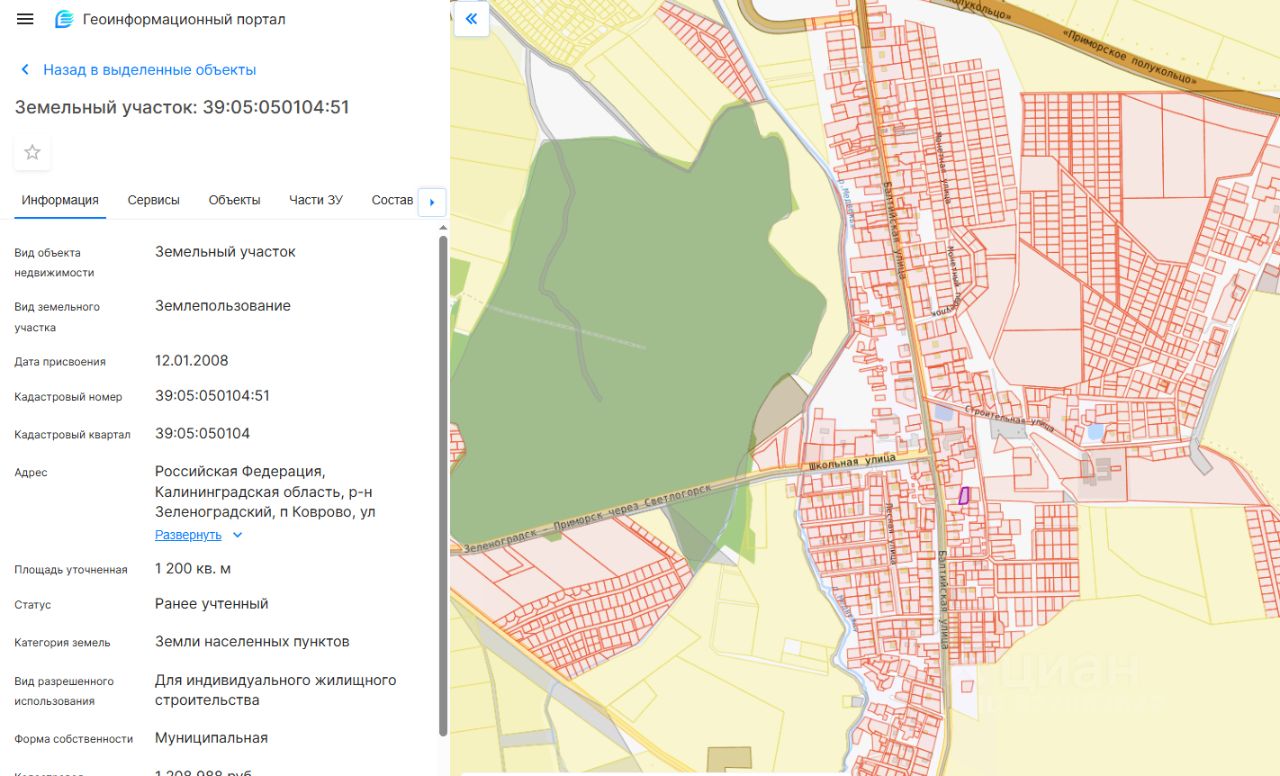Select the highlighted purple parcel on map
Viewport: 1280px width, 776px height.
coord(964,495)
